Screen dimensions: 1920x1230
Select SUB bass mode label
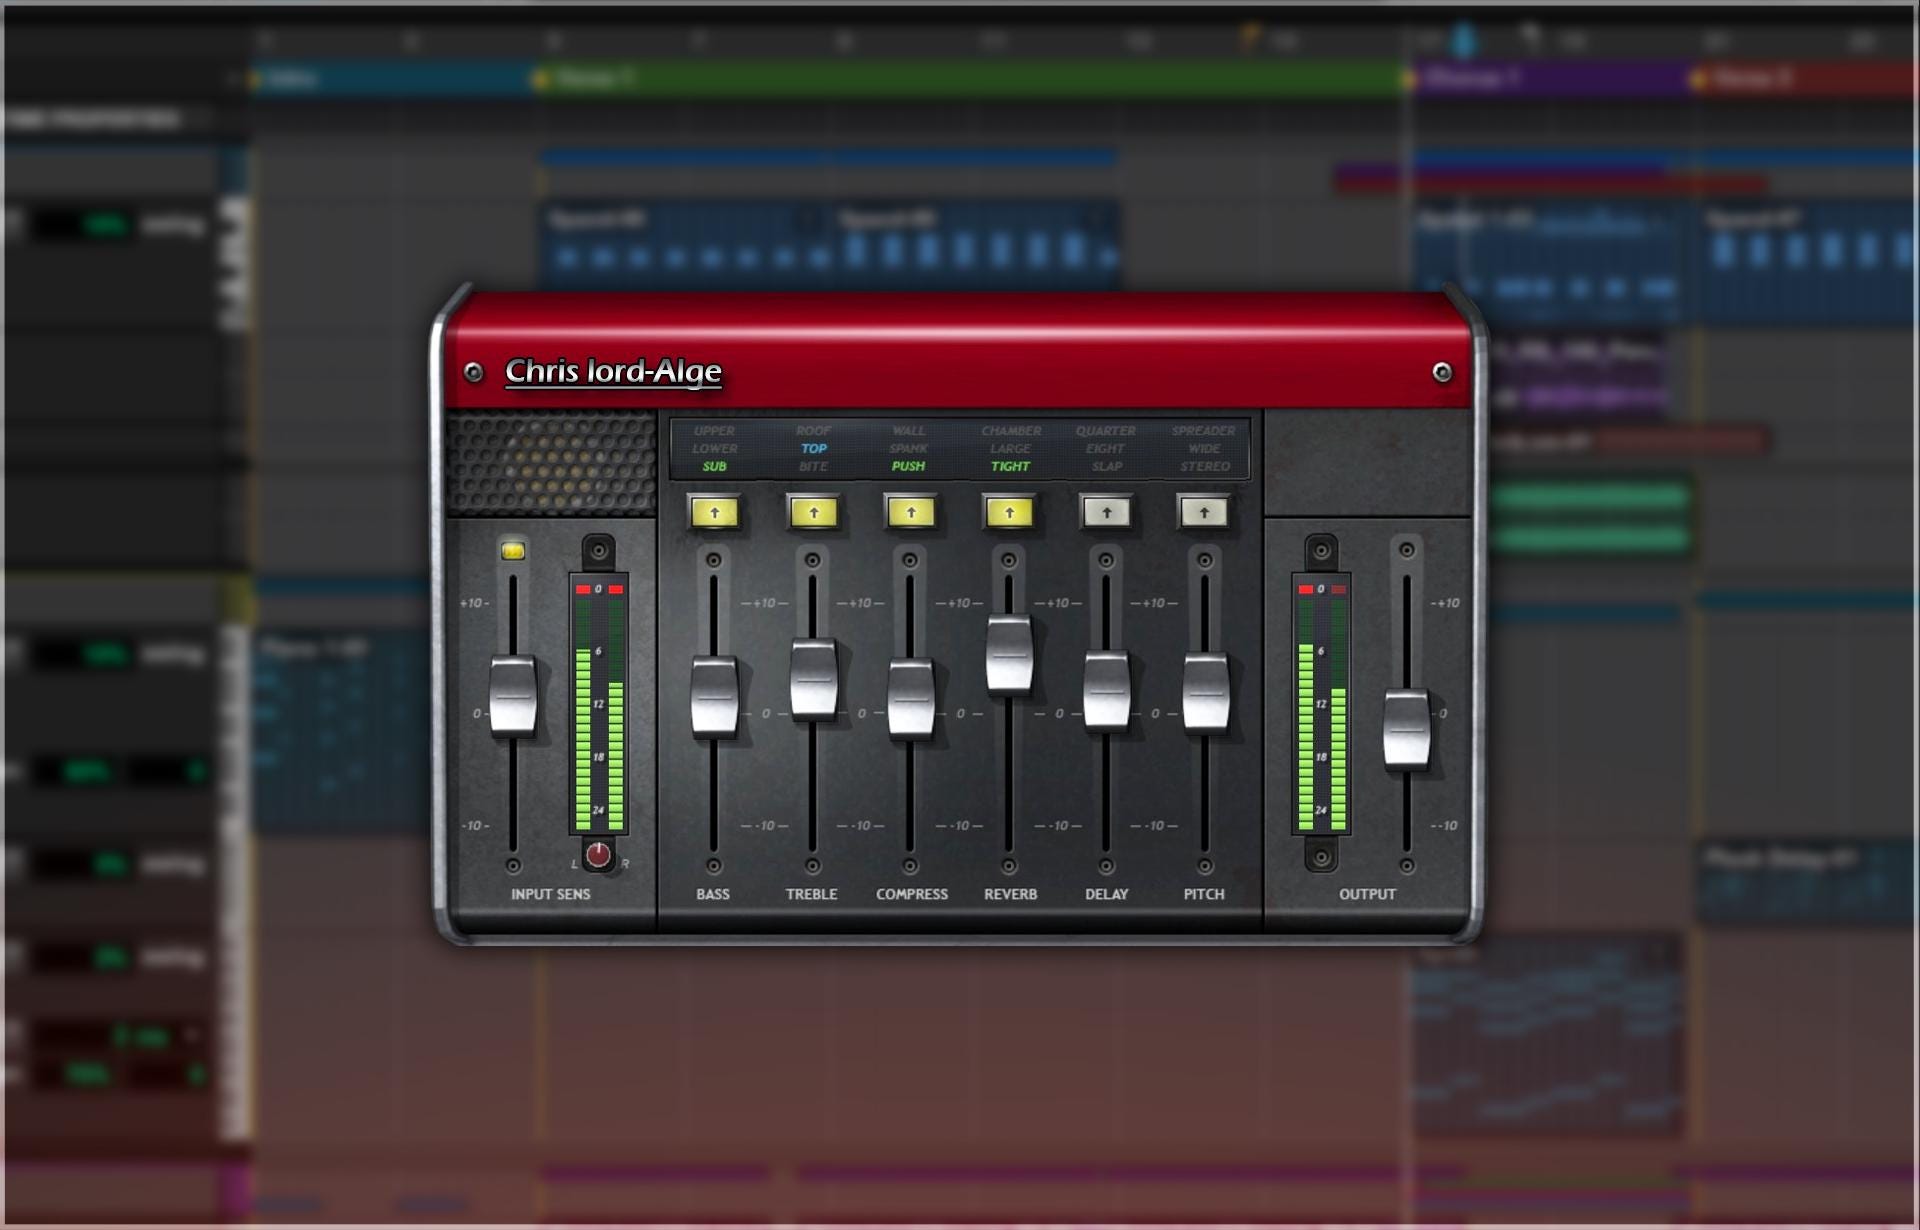(714, 466)
